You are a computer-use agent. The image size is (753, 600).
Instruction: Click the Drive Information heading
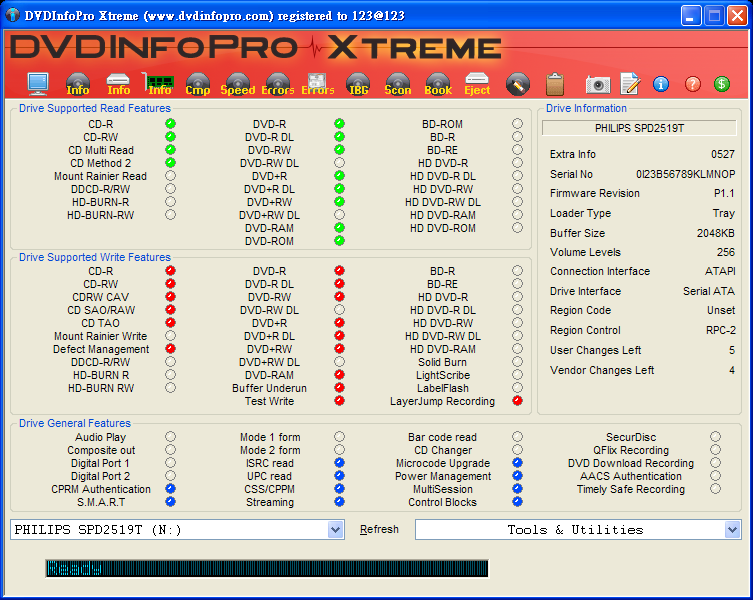pyautogui.click(x=586, y=108)
